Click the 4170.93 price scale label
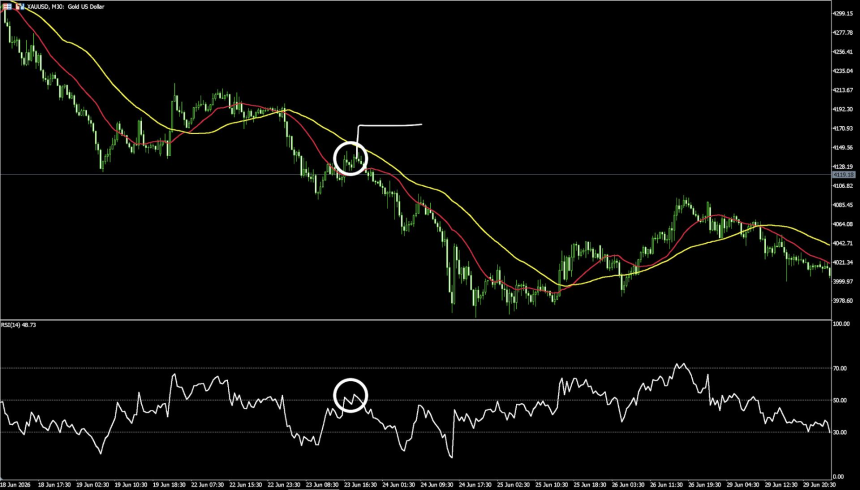Viewport: 860px width, 490px height. pyautogui.click(x=842, y=128)
